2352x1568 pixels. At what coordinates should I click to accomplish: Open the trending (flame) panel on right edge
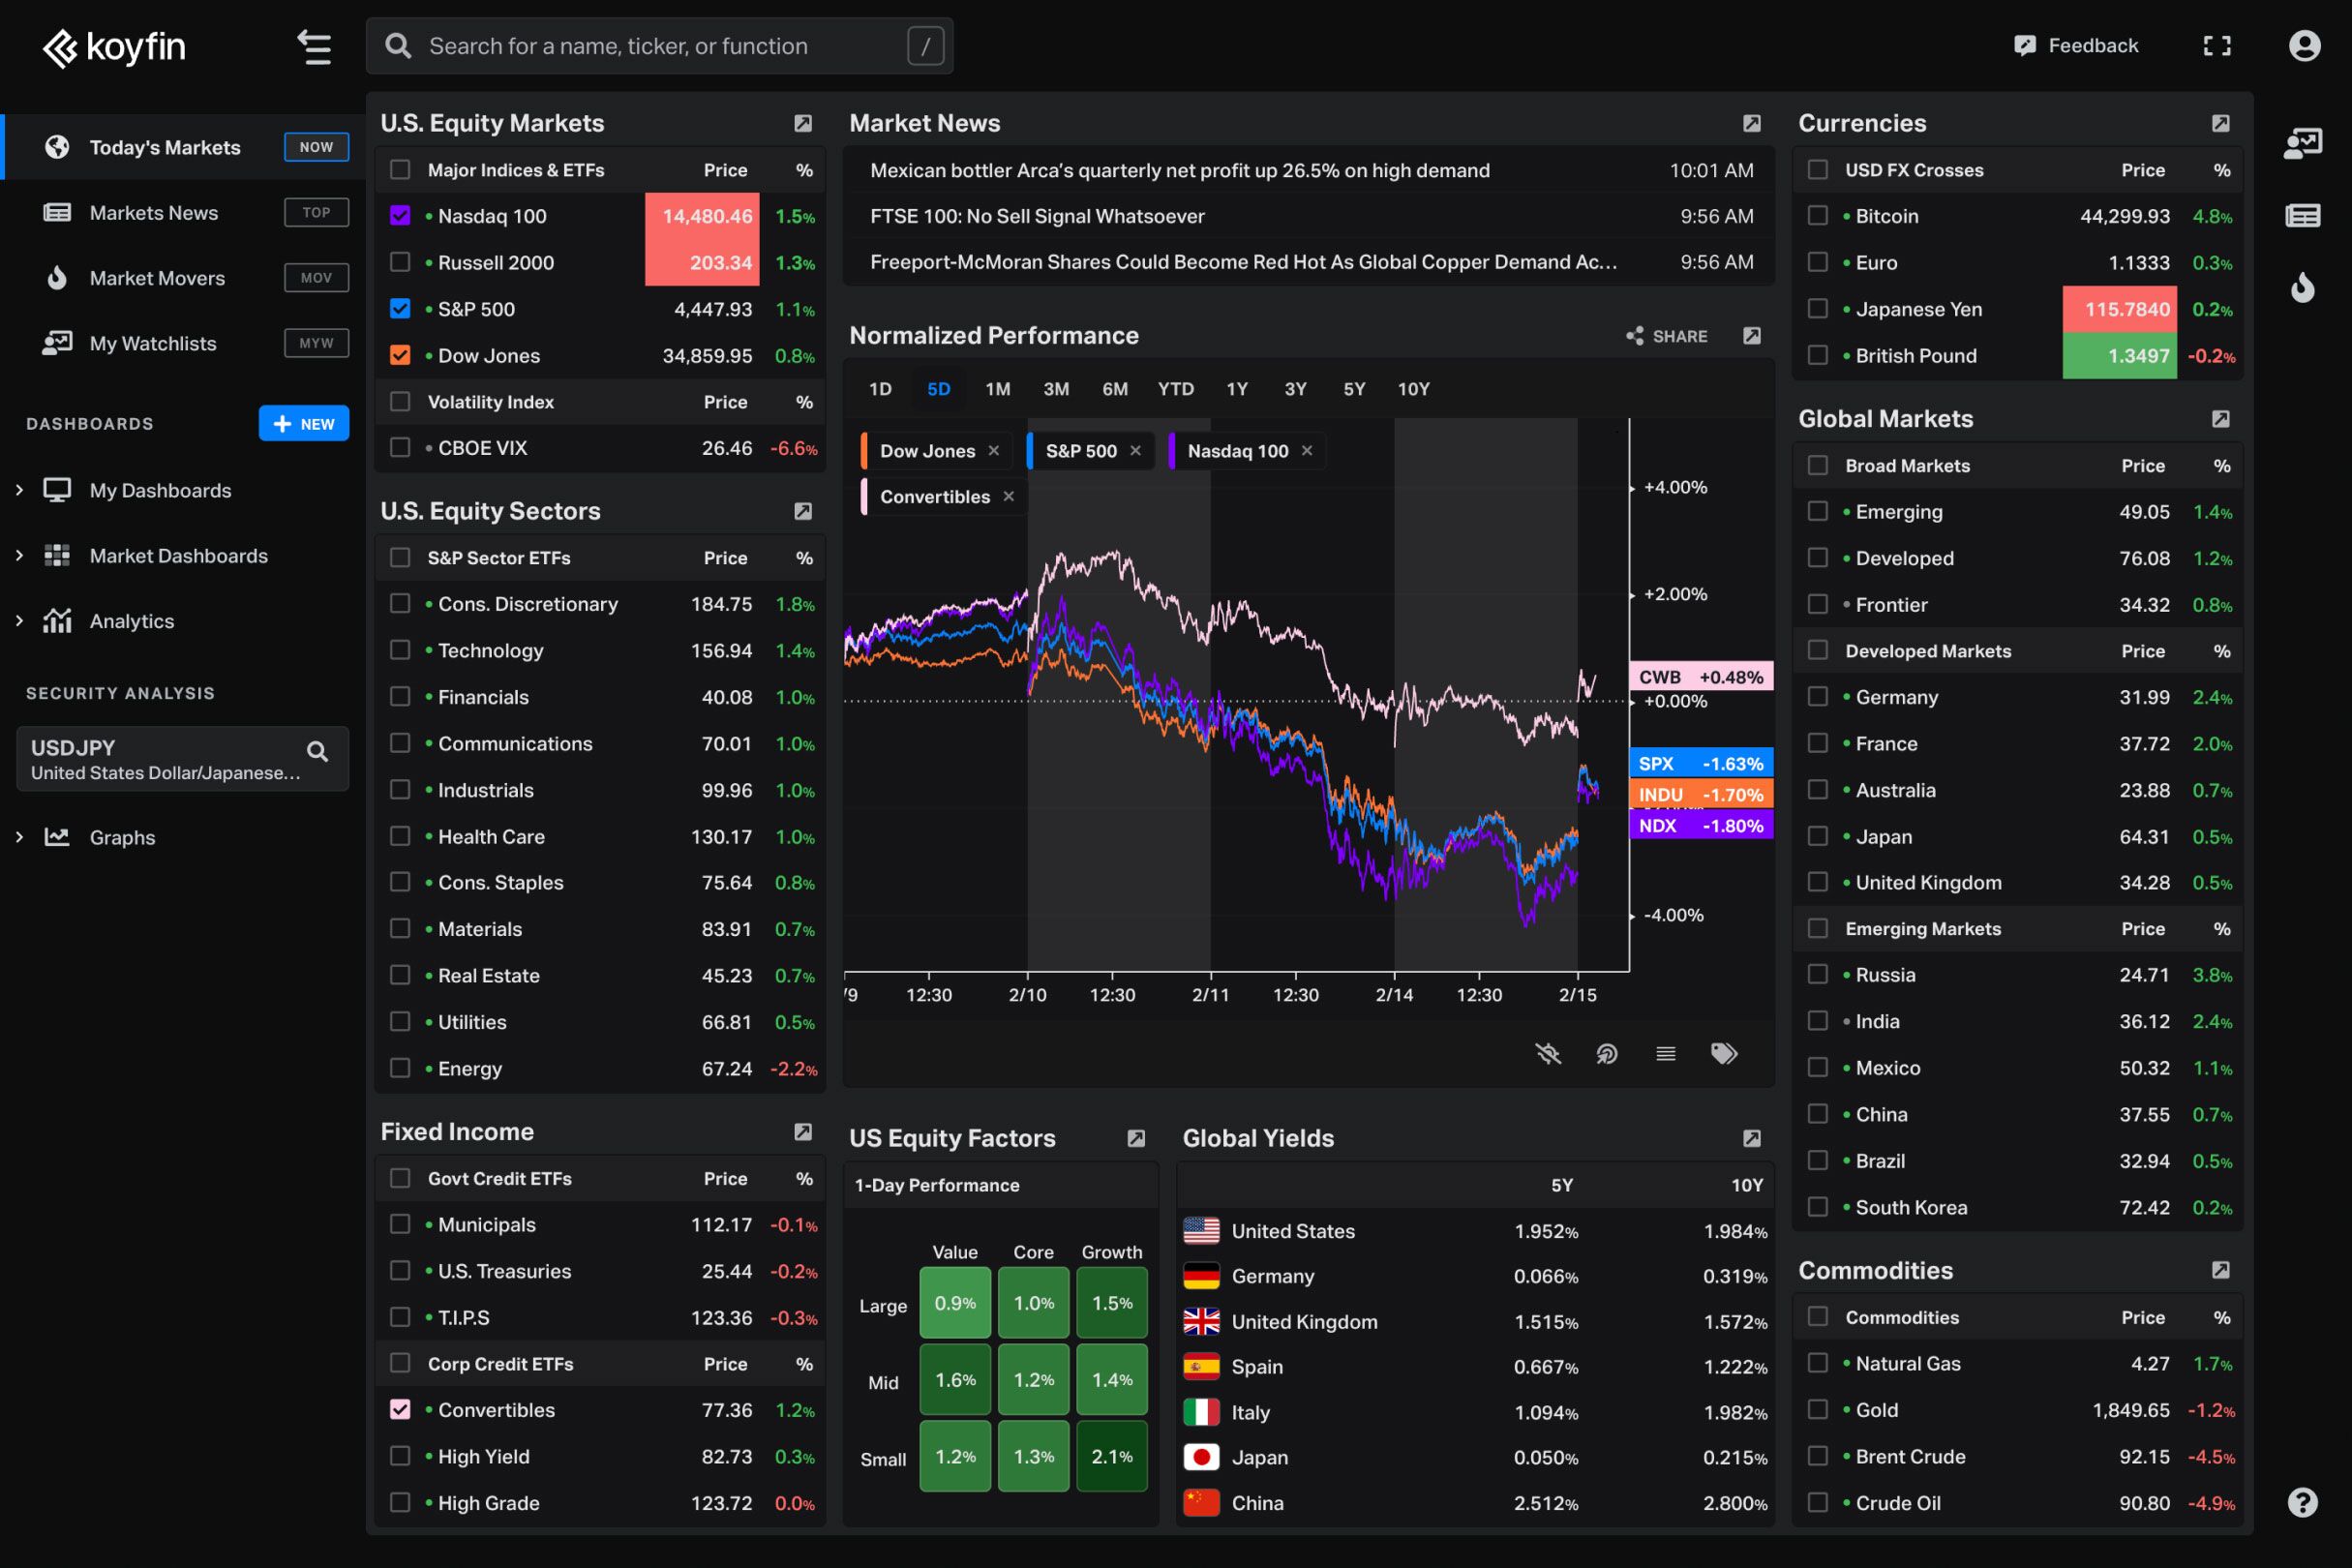(2303, 289)
